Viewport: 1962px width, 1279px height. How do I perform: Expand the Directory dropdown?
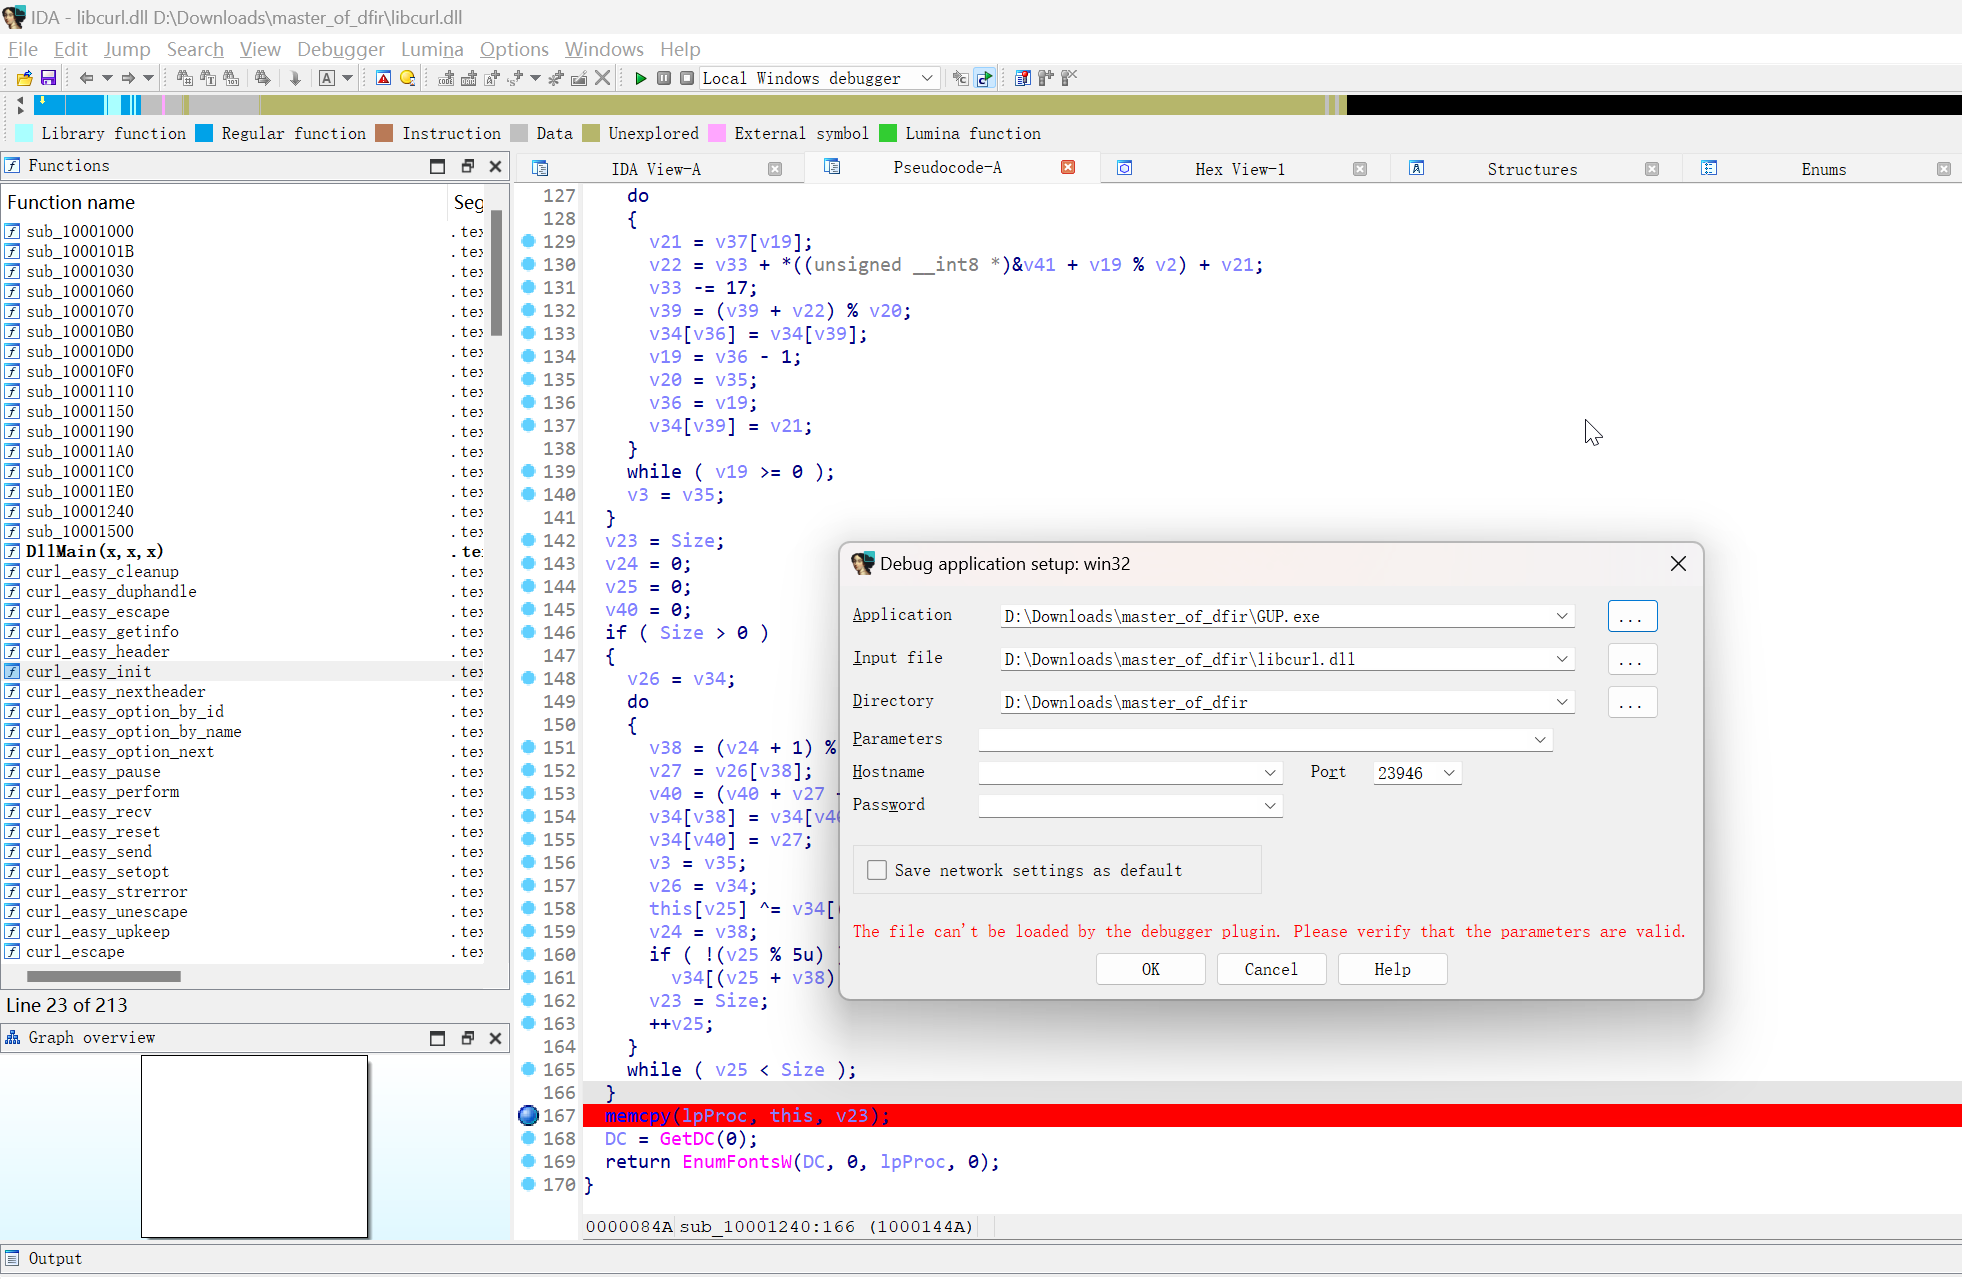coord(1562,702)
